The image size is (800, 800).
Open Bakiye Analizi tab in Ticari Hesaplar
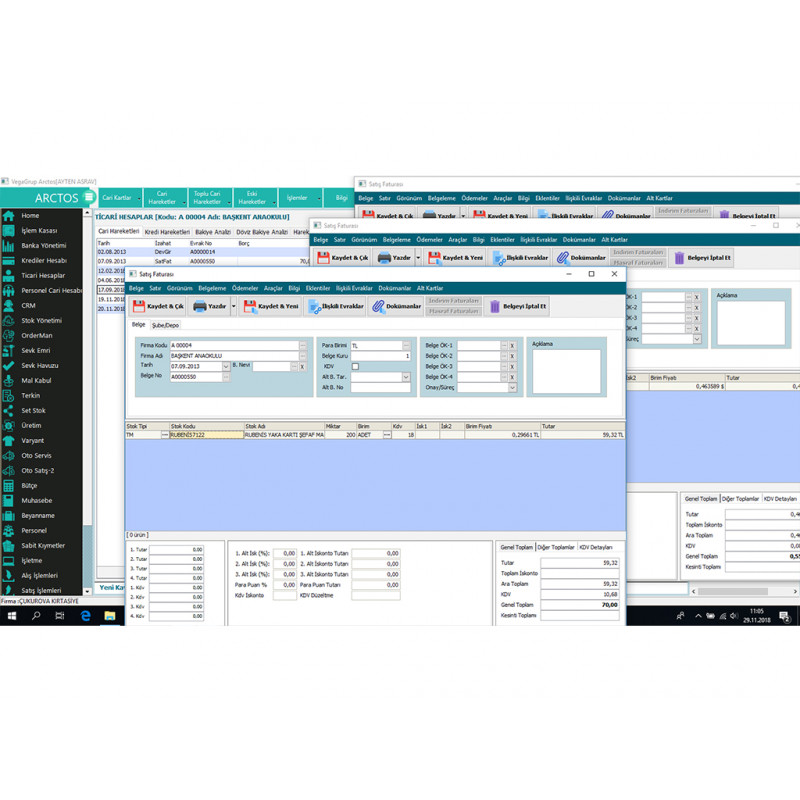[213, 232]
